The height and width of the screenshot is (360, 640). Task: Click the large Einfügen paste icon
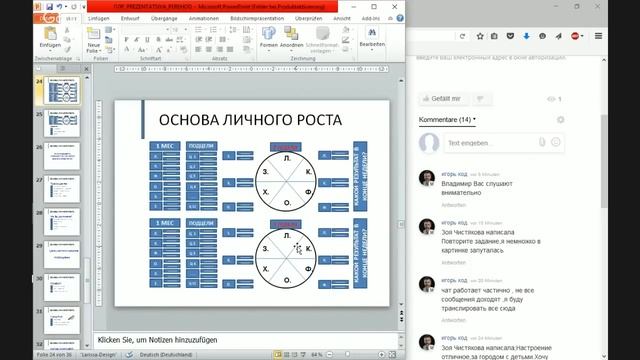pyautogui.click(x=50, y=34)
